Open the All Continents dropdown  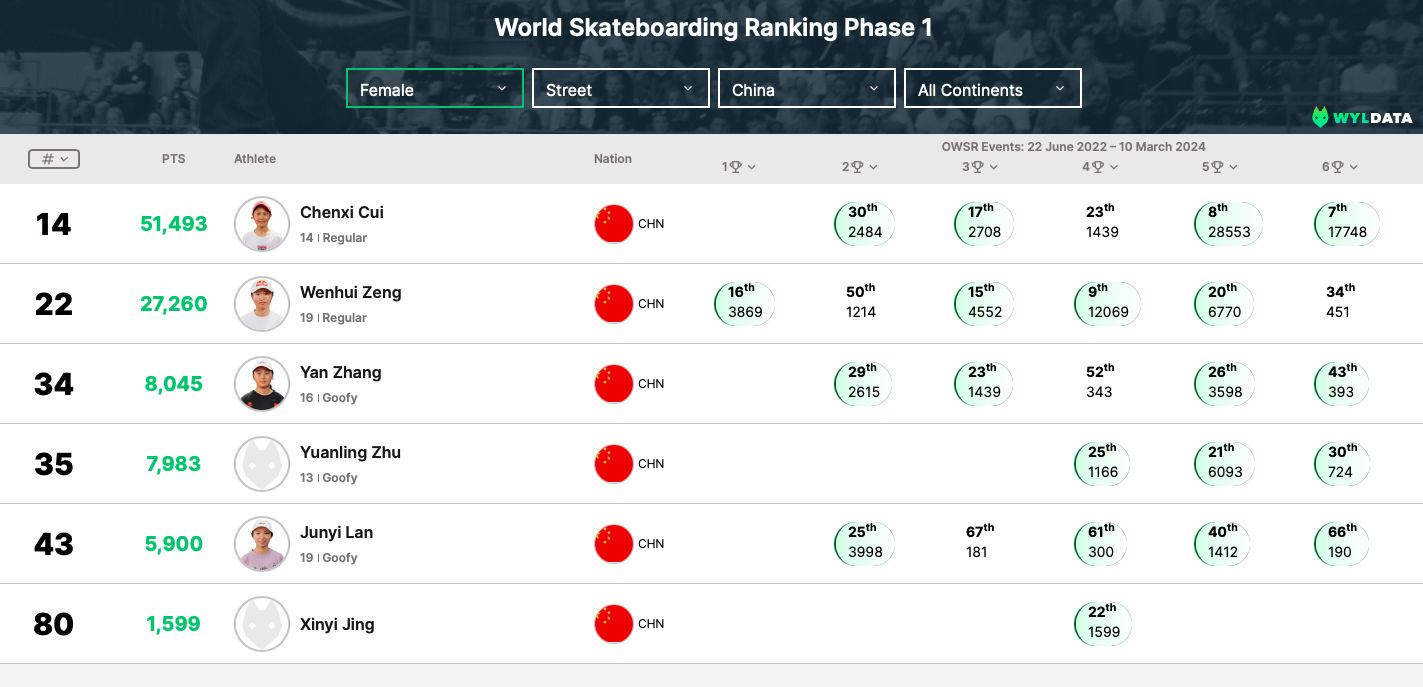point(992,88)
